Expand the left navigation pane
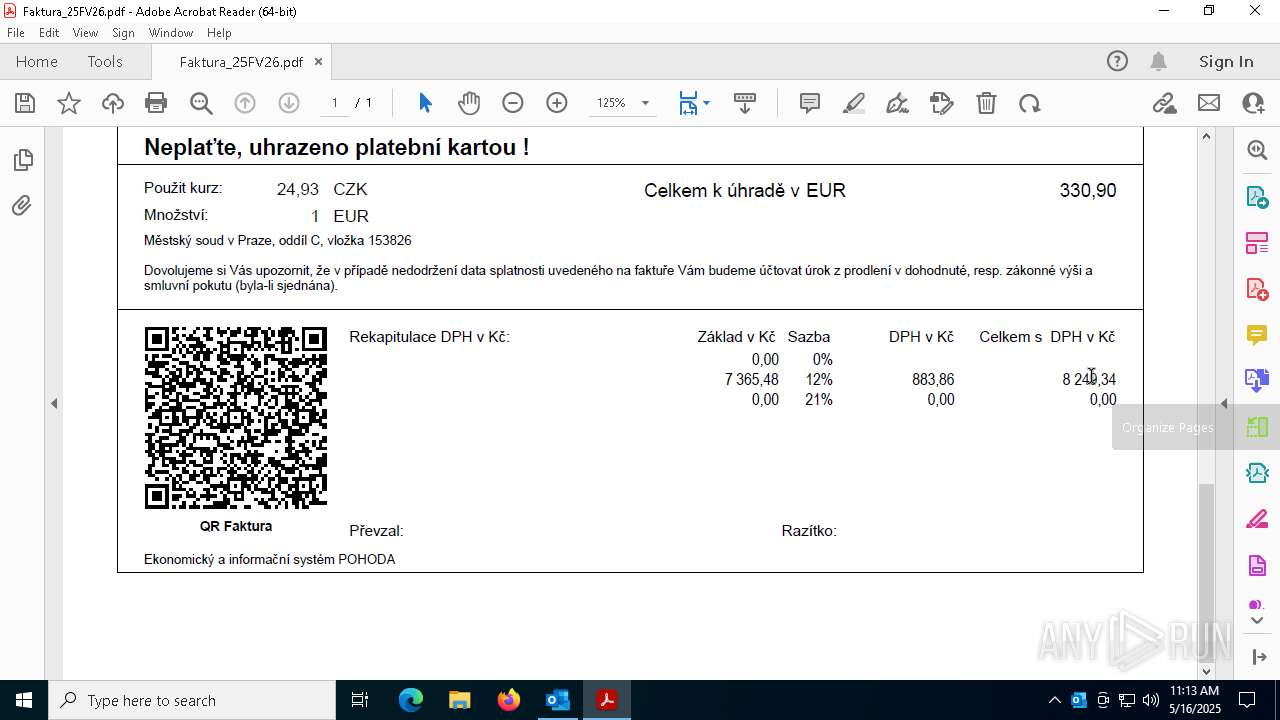The image size is (1280, 720). 54,404
